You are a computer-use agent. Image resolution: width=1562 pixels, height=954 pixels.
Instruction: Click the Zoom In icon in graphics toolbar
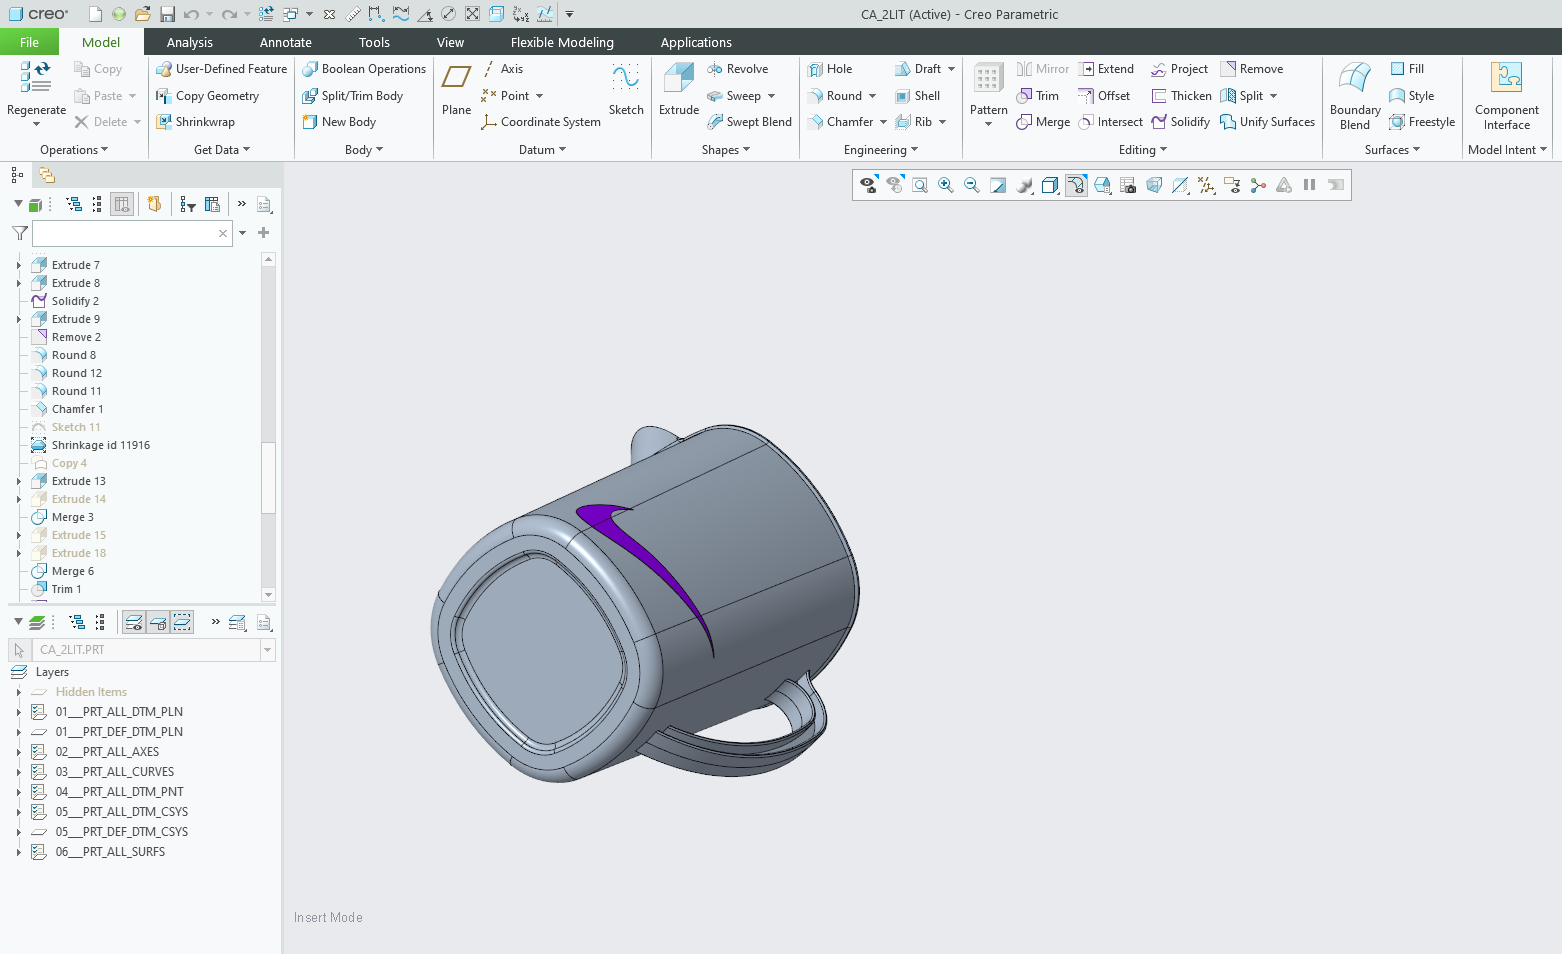click(945, 185)
